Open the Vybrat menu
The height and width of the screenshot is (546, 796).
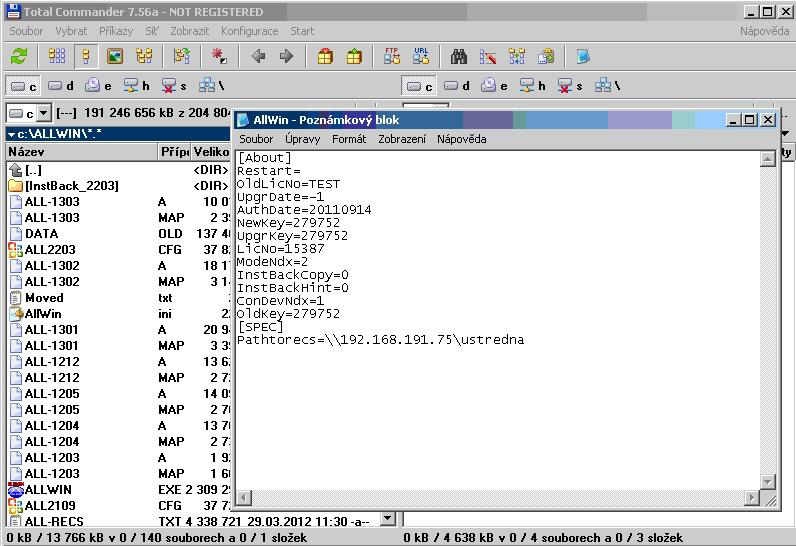pos(71,31)
